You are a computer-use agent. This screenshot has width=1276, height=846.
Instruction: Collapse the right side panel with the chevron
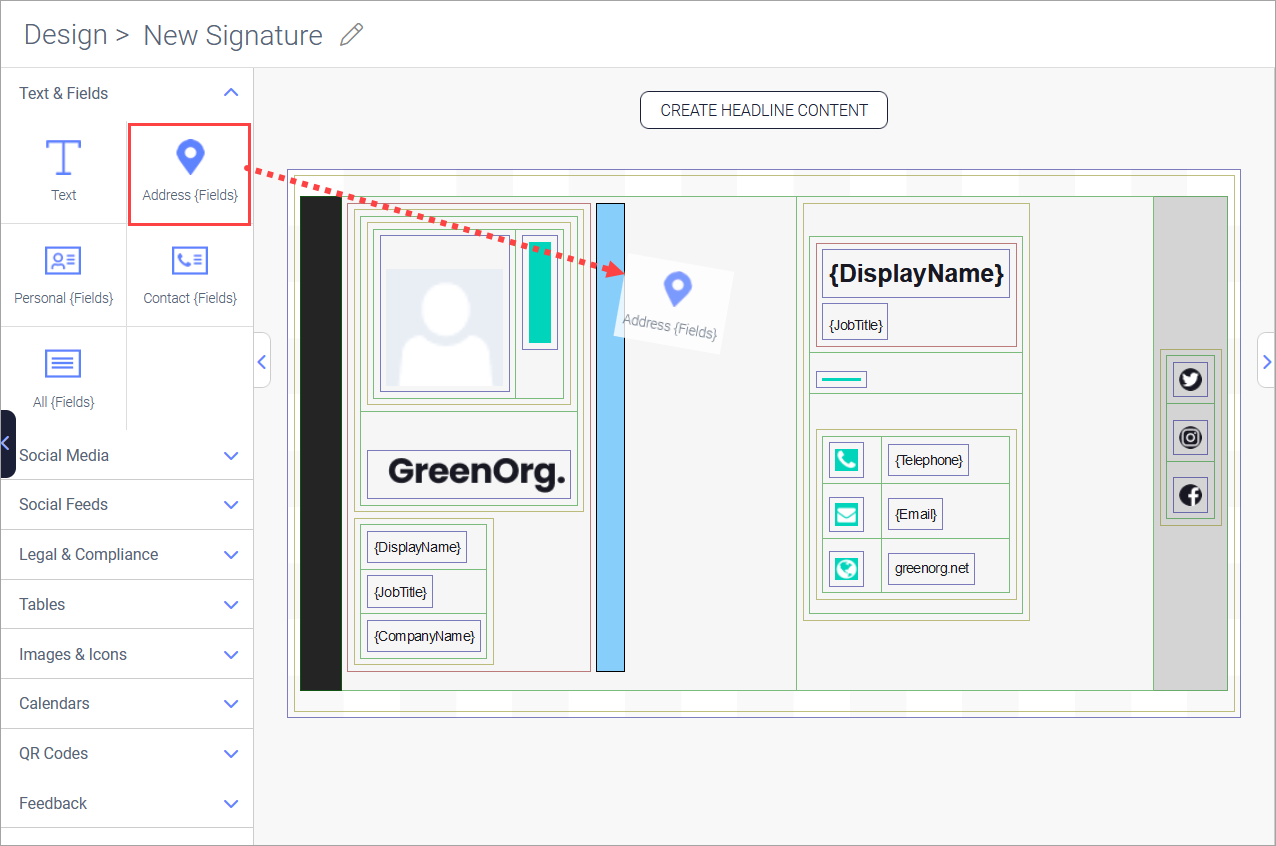(1267, 361)
